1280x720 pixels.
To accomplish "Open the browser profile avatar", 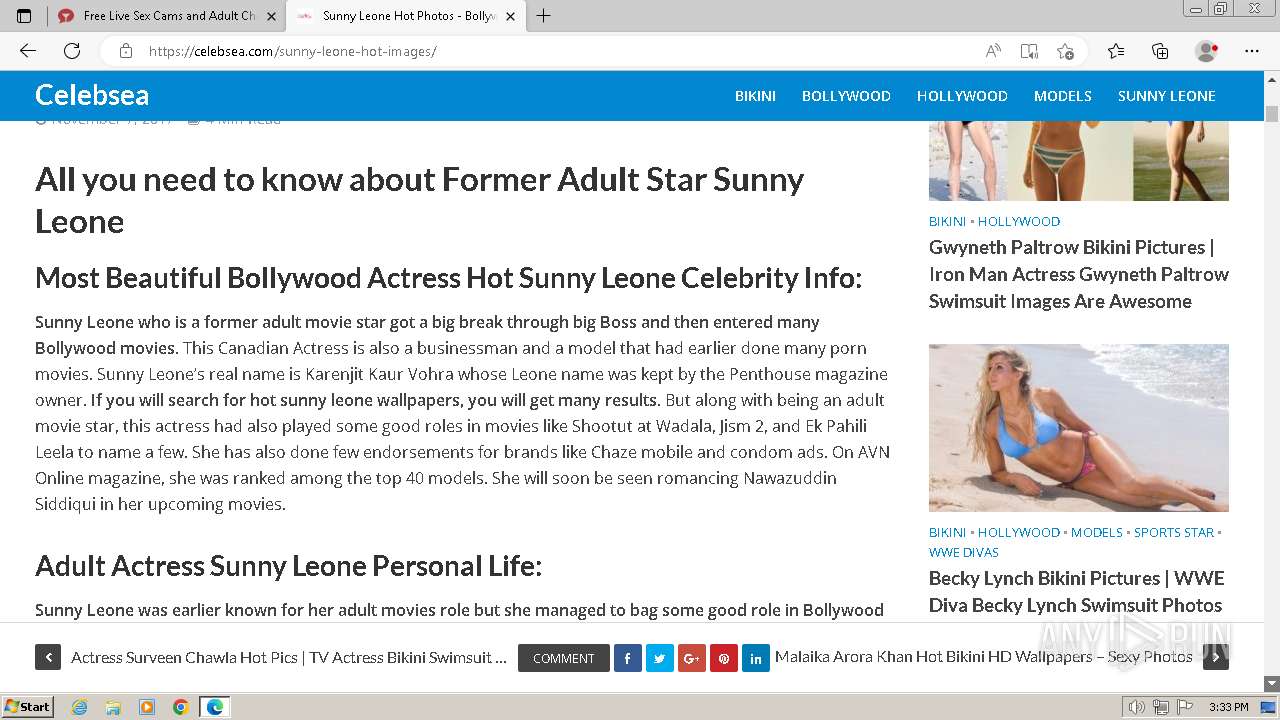I will click(x=1206, y=51).
